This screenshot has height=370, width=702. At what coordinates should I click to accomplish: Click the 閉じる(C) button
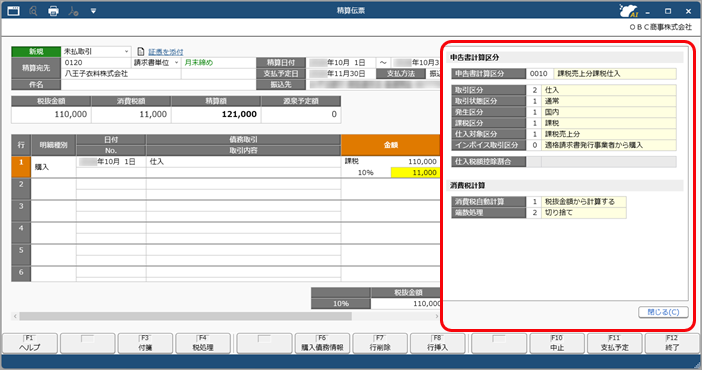(663, 312)
